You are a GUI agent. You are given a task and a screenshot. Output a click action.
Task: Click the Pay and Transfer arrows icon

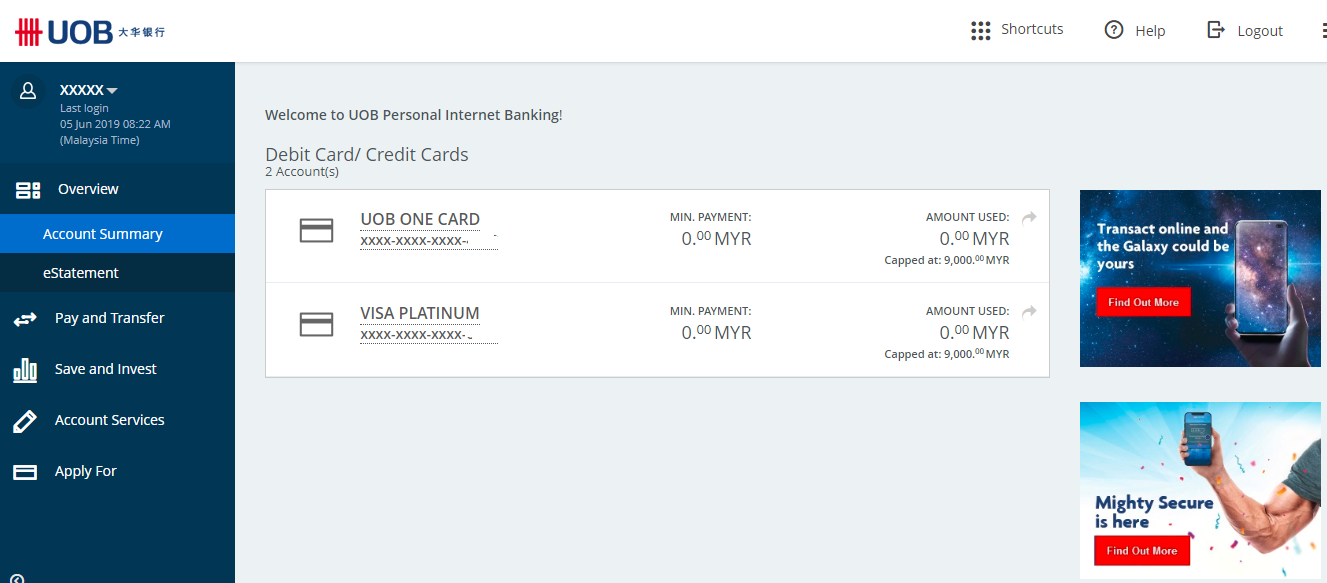click(25, 319)
